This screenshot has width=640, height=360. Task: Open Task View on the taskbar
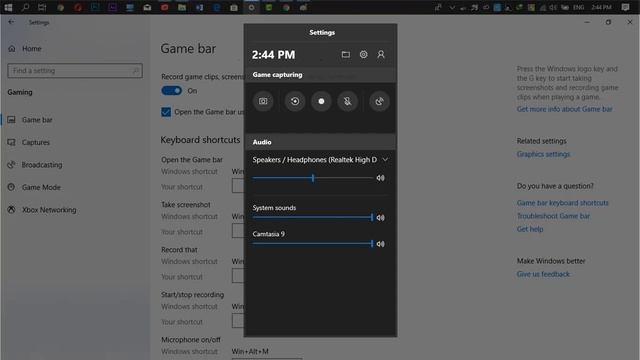[x=42, y=7]
